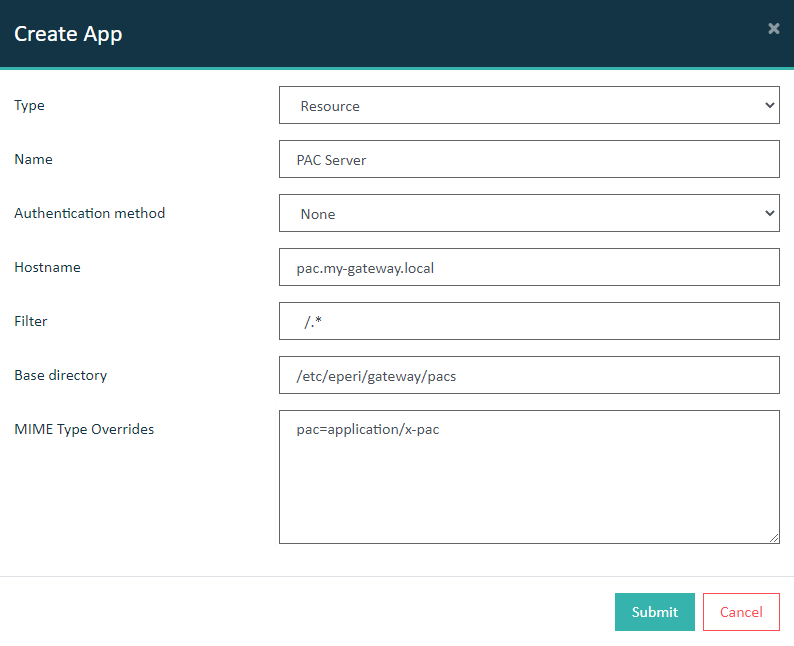The width and height of the screenshot is (794, 646).
Task: Click the MIME Type Overrides text area
Action: click(529, 477)
